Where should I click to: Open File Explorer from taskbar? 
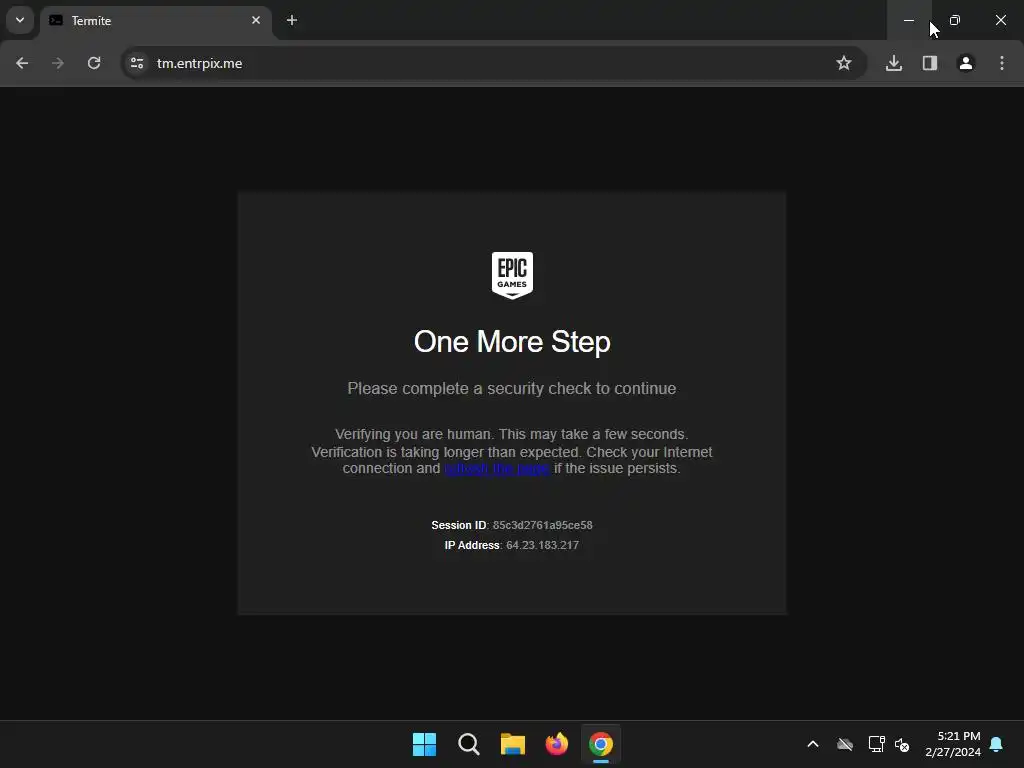513,744
